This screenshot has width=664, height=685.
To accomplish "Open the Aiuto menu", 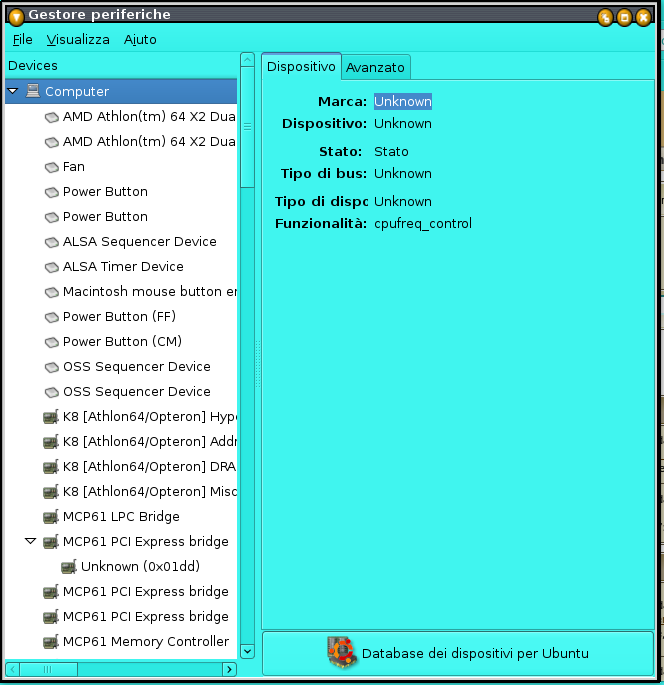I will click(x=140, y=39).
